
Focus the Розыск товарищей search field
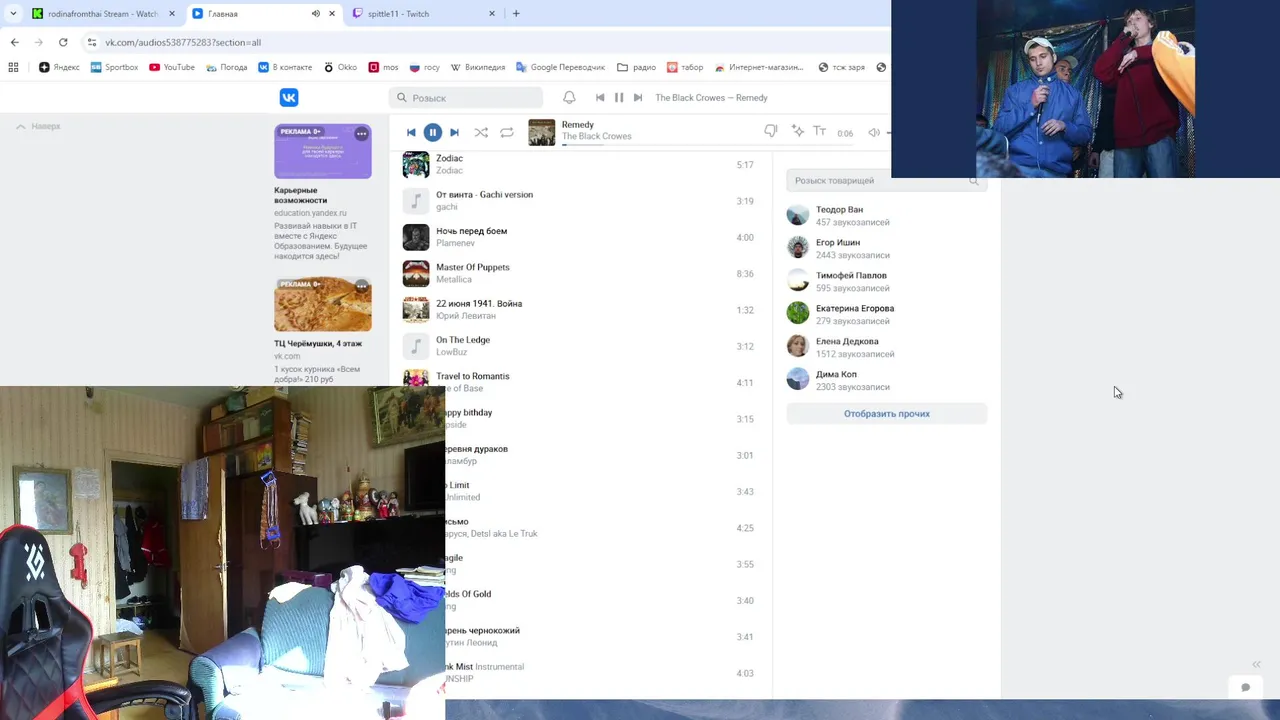tap(887, 181)
